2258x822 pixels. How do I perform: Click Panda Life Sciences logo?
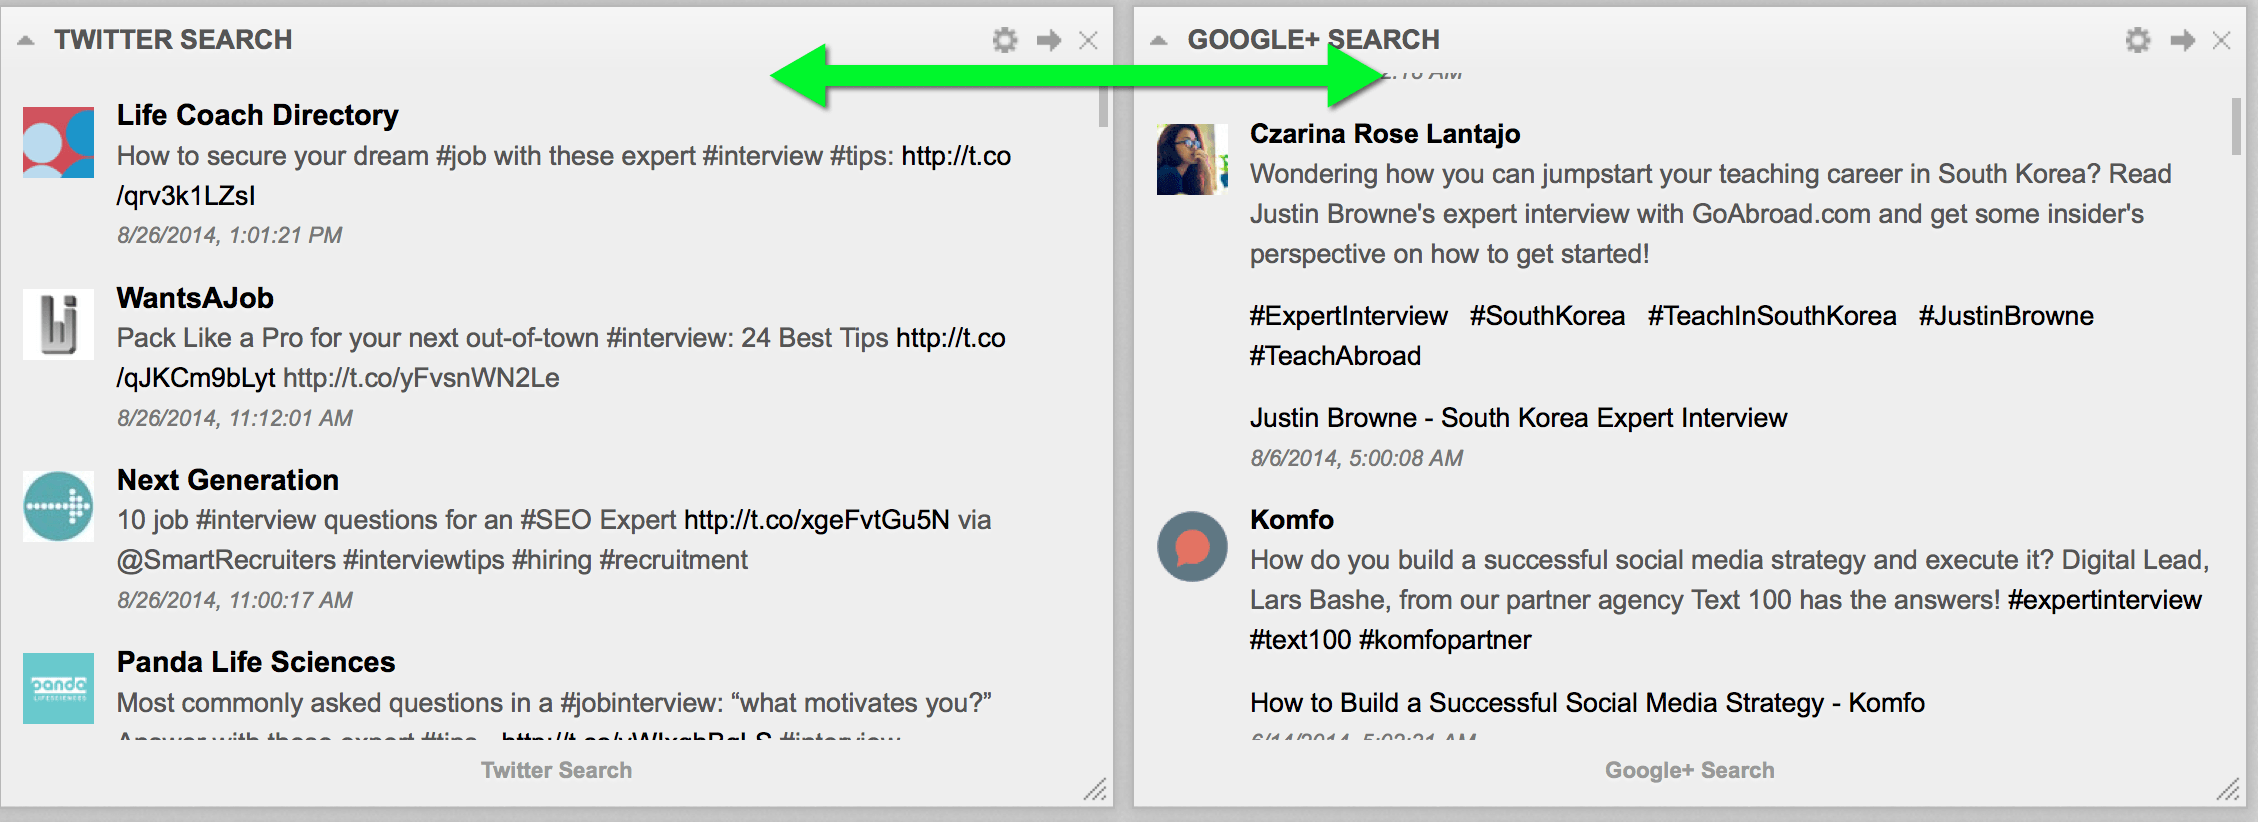point(58,688)
